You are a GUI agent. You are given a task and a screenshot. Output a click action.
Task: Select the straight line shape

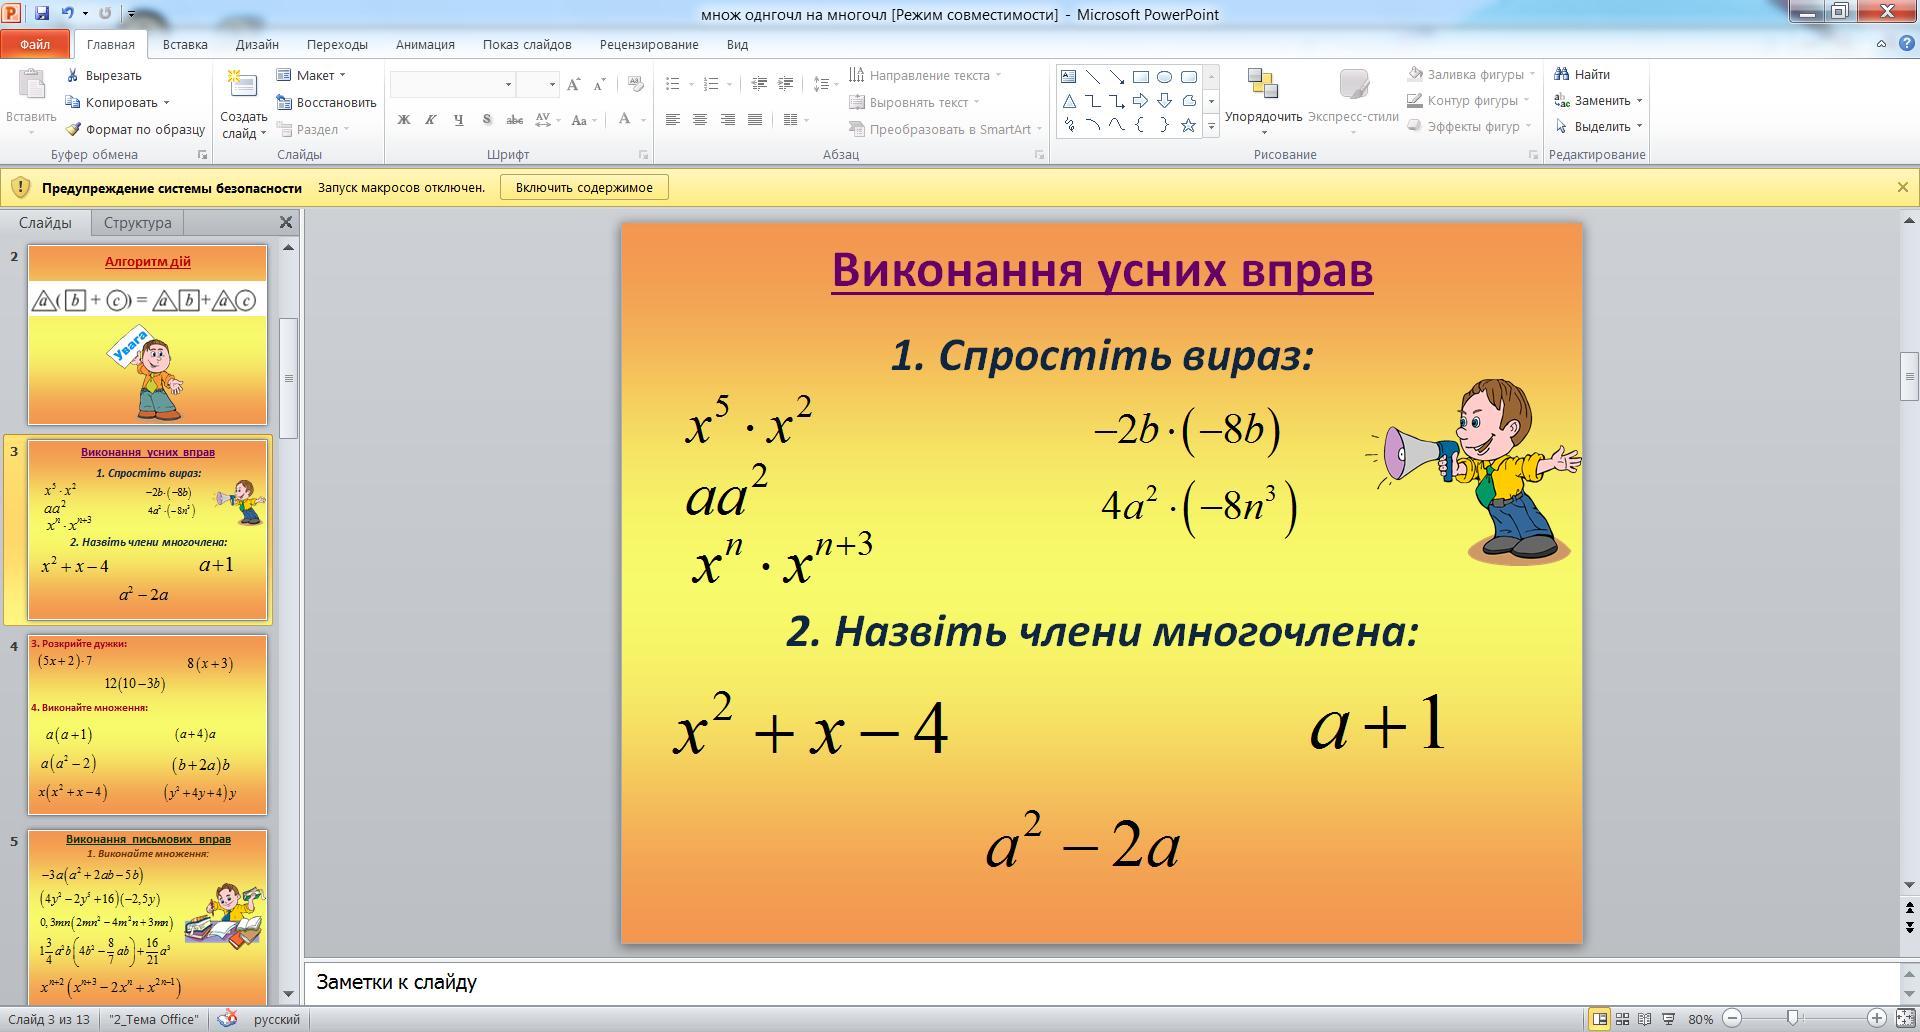pos(1092,77)
